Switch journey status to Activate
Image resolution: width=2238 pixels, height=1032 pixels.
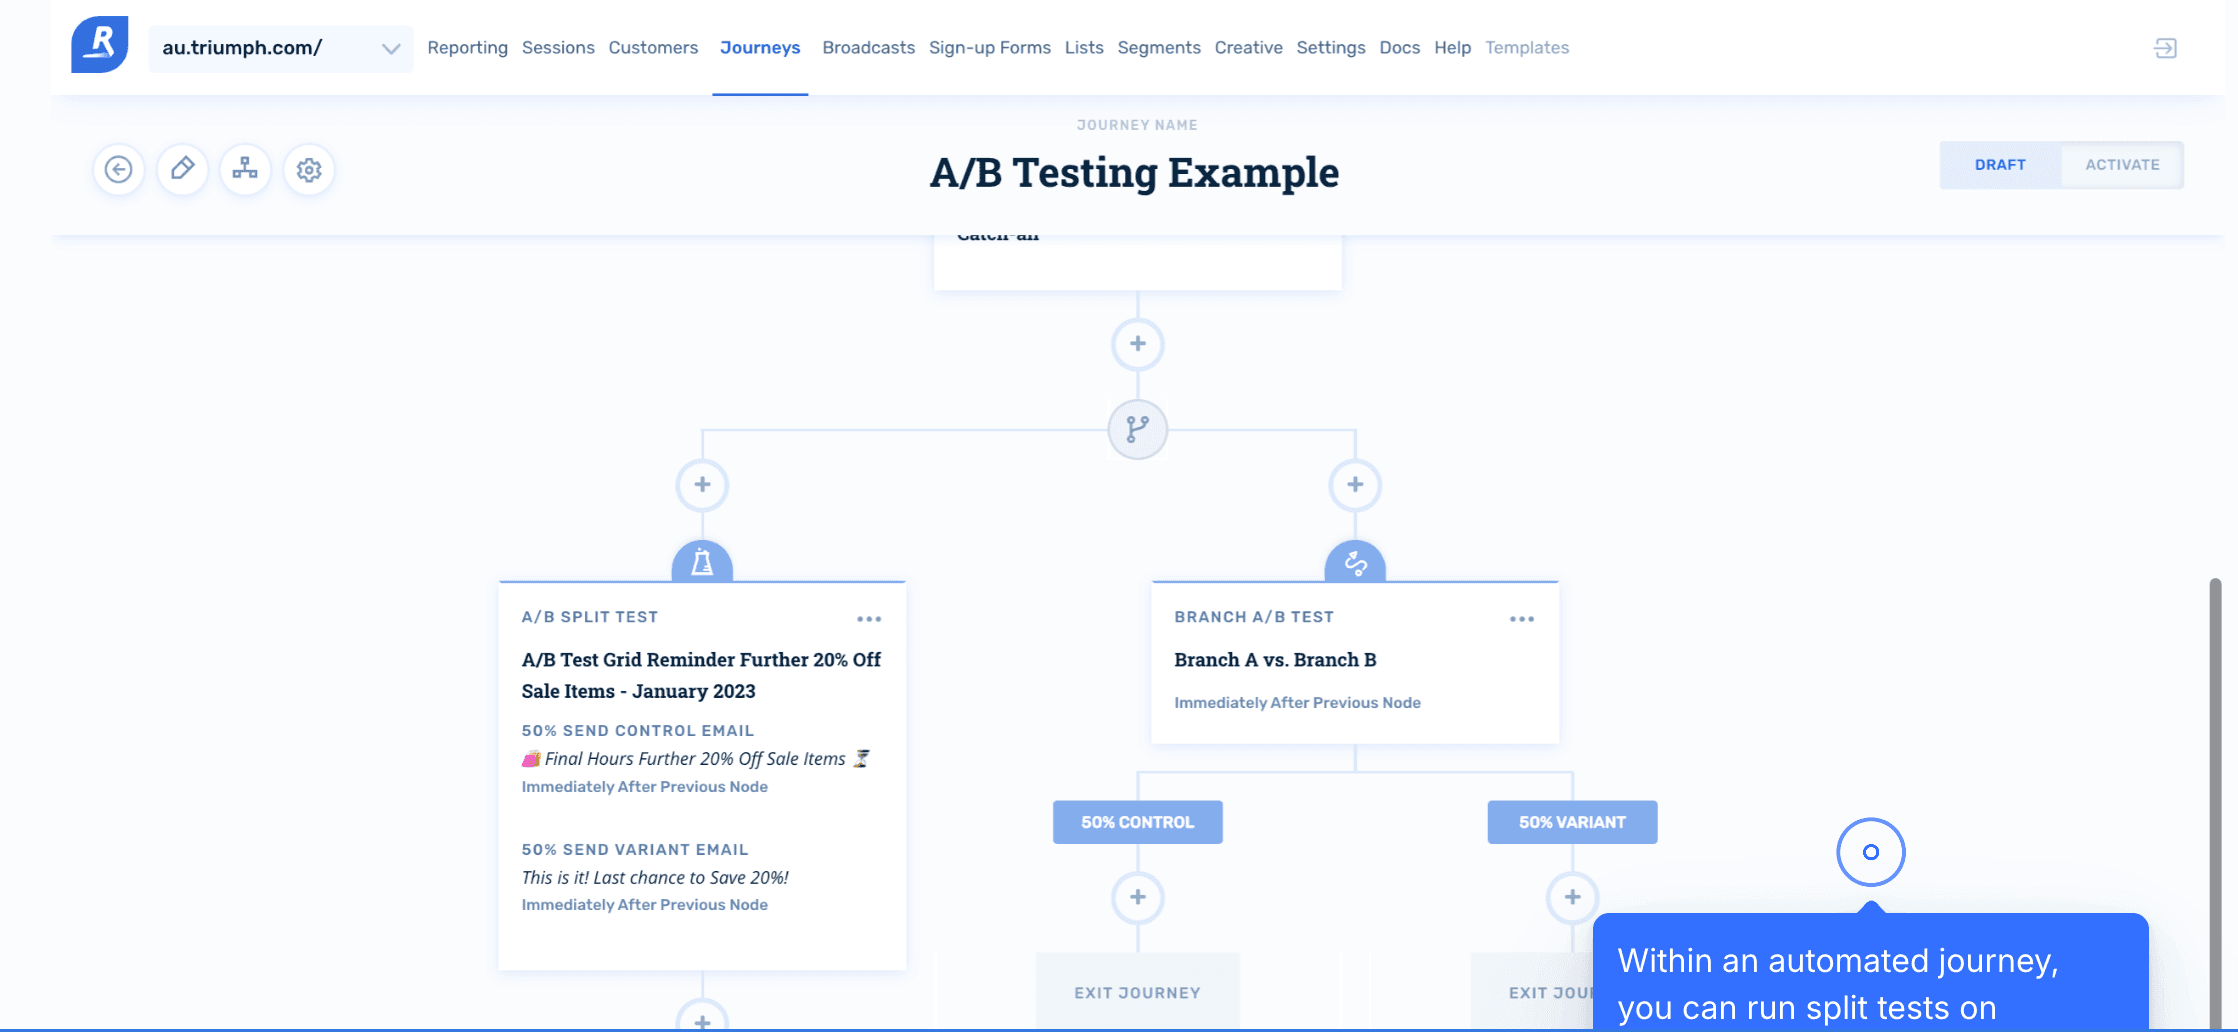(2122, 165)
